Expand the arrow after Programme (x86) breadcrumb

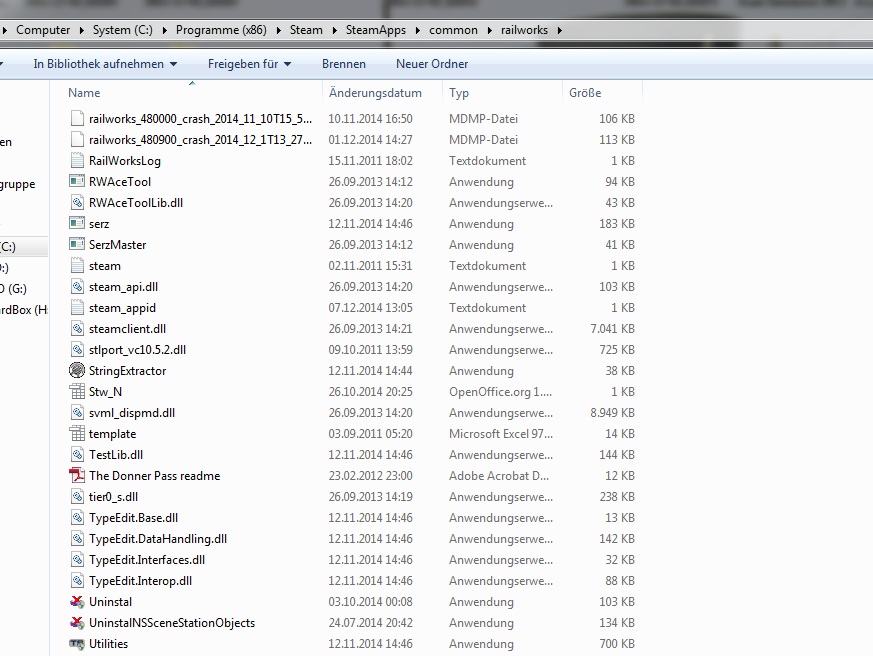(x=278, y=30)
